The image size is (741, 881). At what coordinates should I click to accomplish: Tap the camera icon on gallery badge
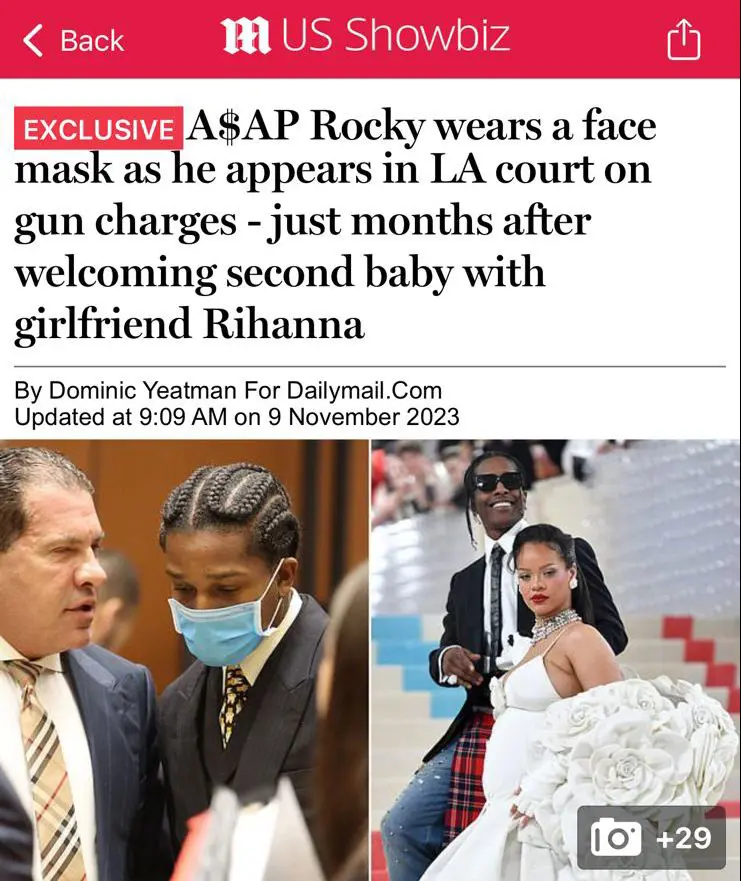click(x=616, y=838)
